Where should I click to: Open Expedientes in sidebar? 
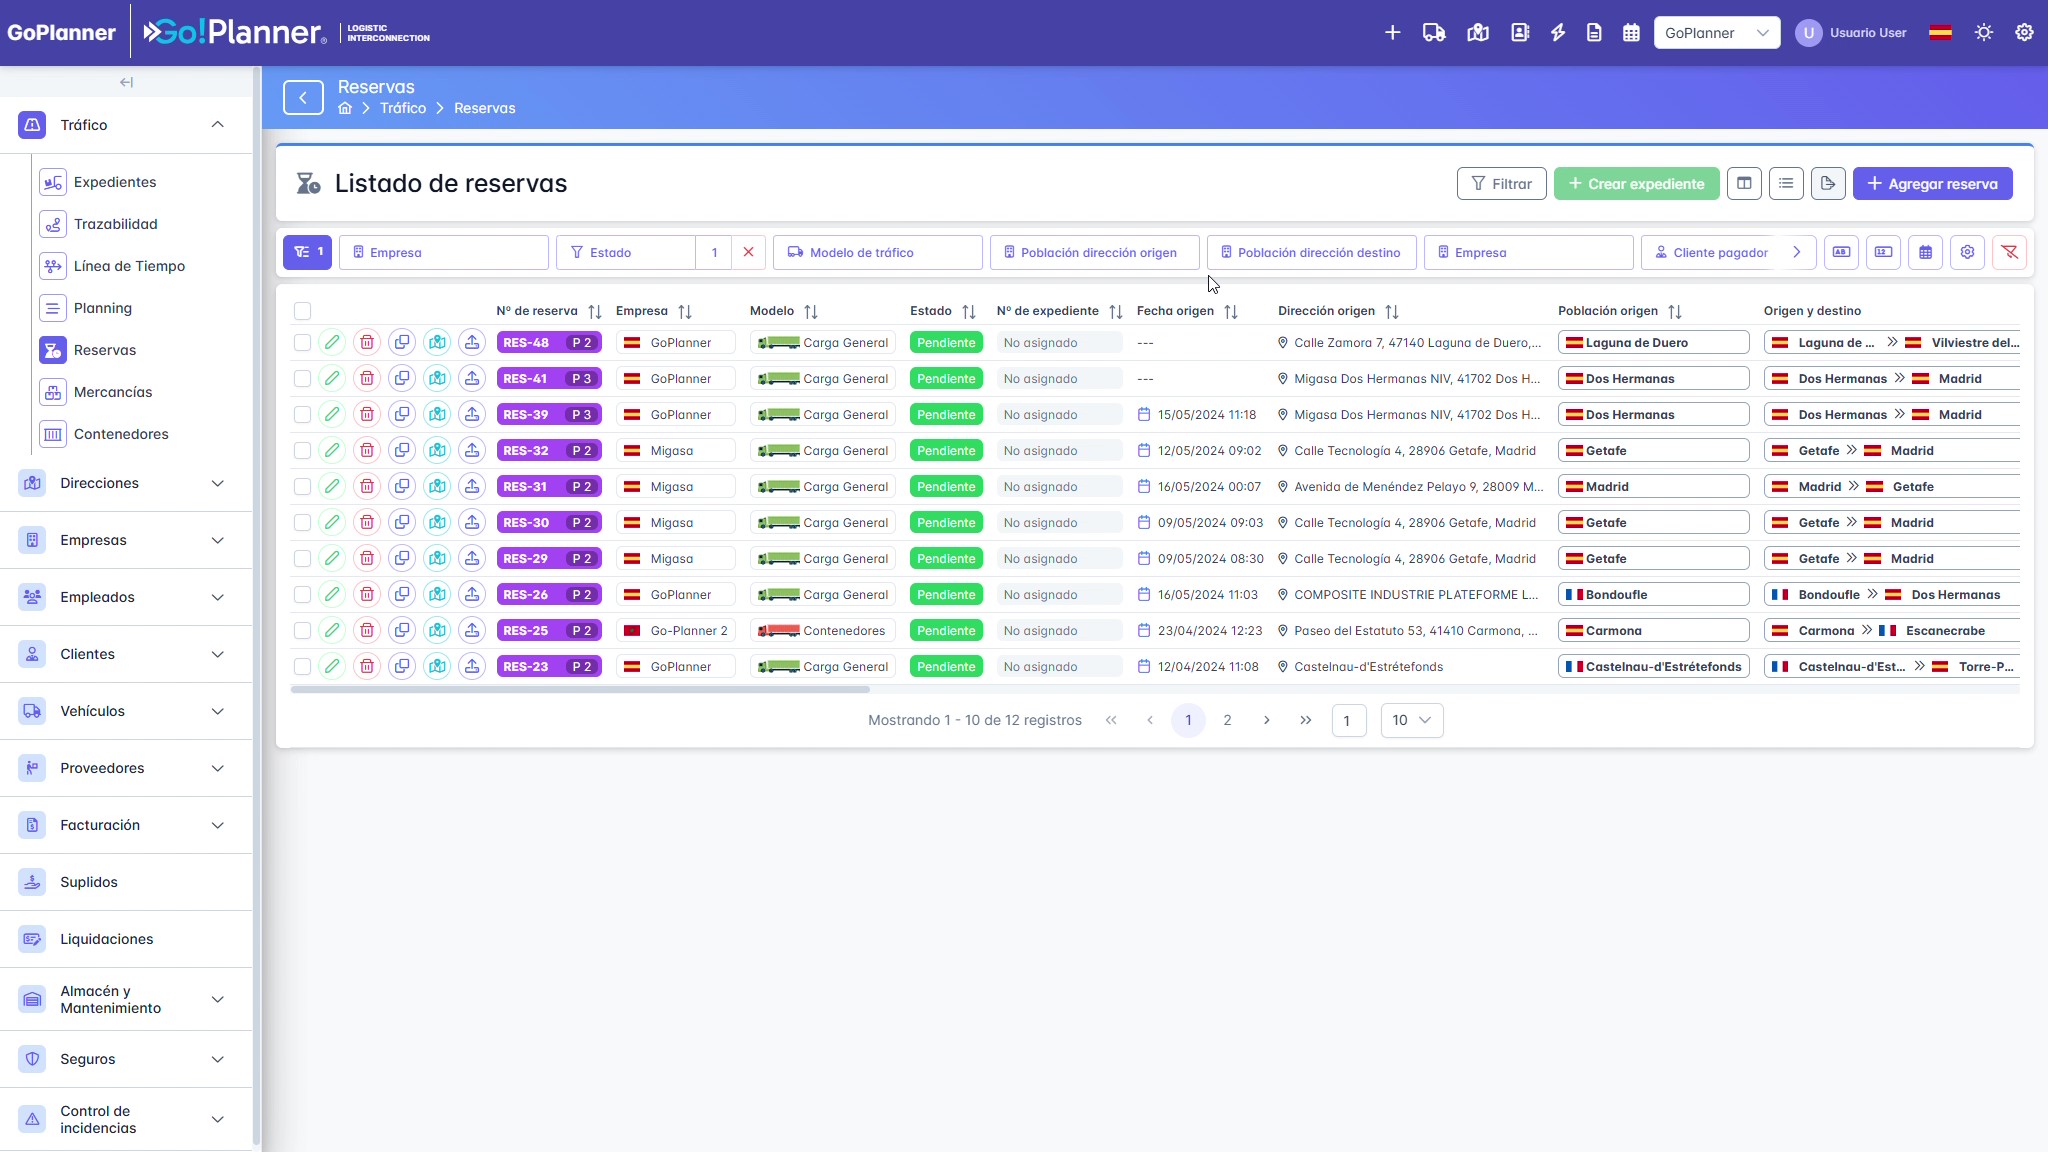pos(115,183)
